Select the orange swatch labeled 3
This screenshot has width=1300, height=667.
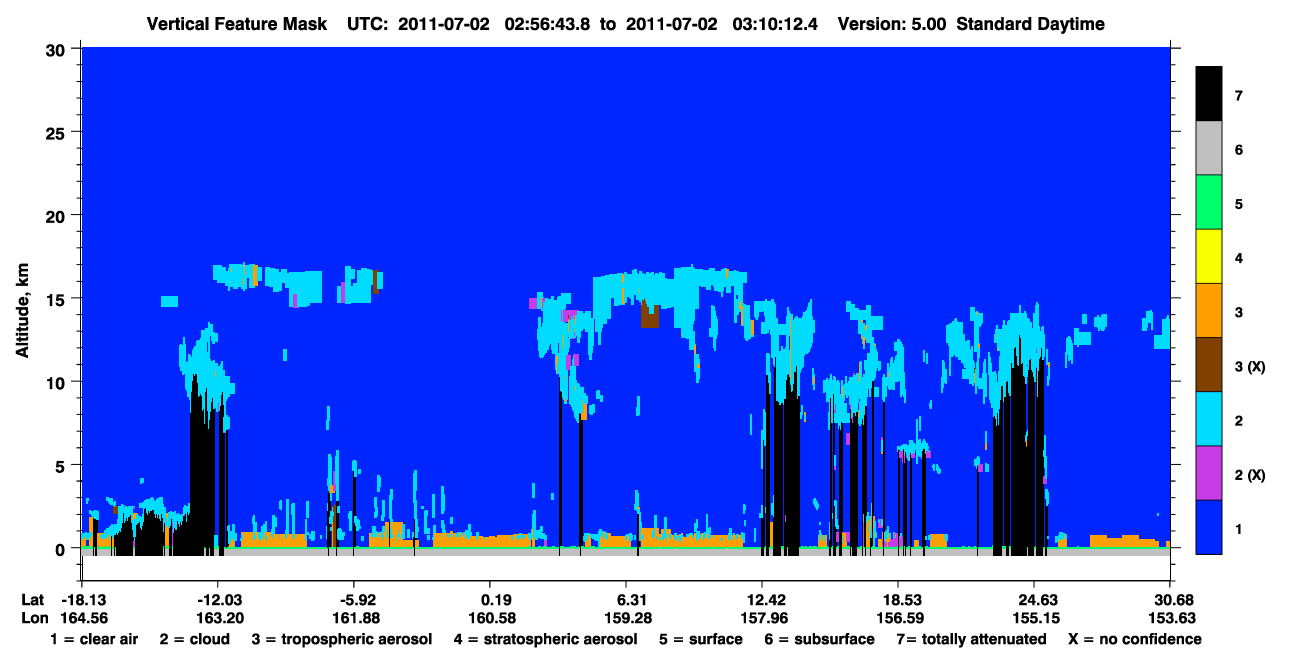(1209, 311)
